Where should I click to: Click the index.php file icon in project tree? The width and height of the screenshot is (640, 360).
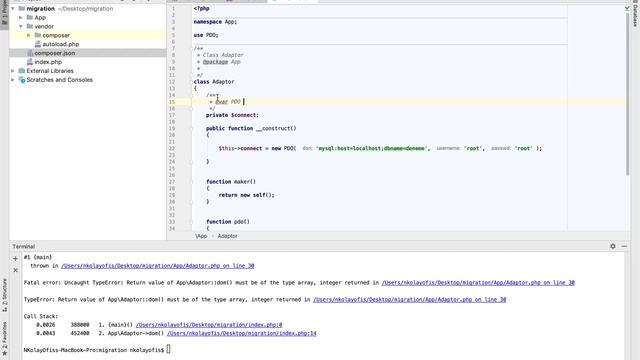29,62
